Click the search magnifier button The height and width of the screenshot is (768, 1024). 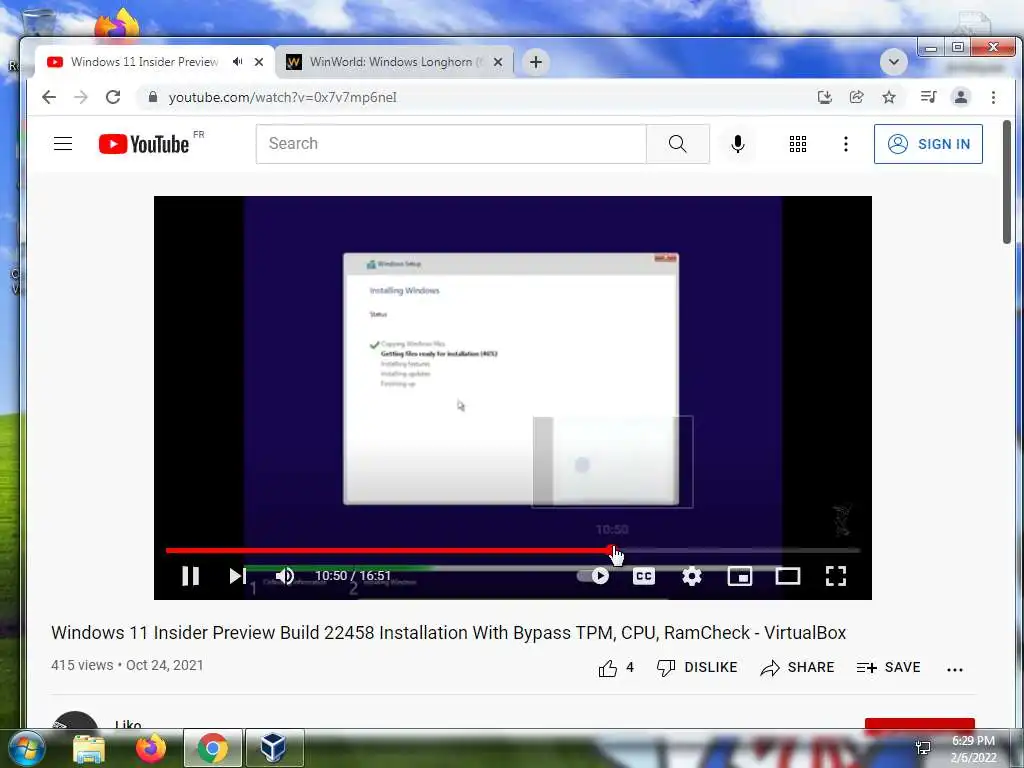(678, 144)
